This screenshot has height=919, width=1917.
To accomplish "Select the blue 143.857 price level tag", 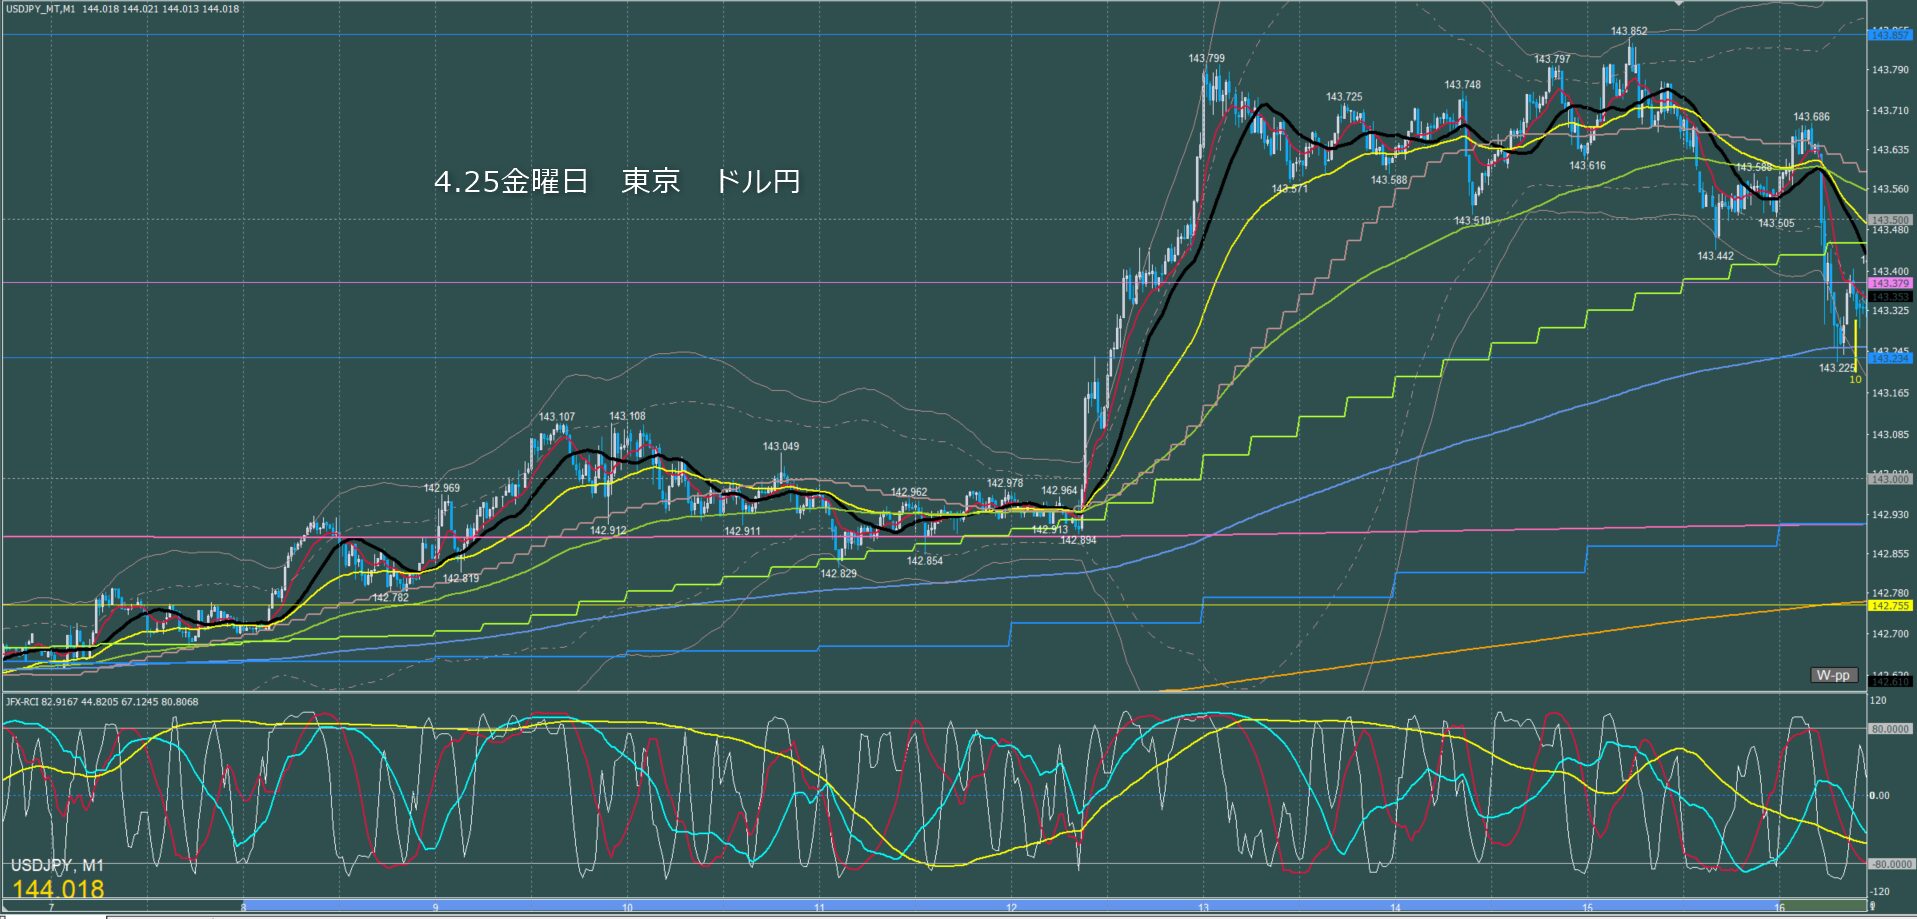I will [x=1890, y=35].
